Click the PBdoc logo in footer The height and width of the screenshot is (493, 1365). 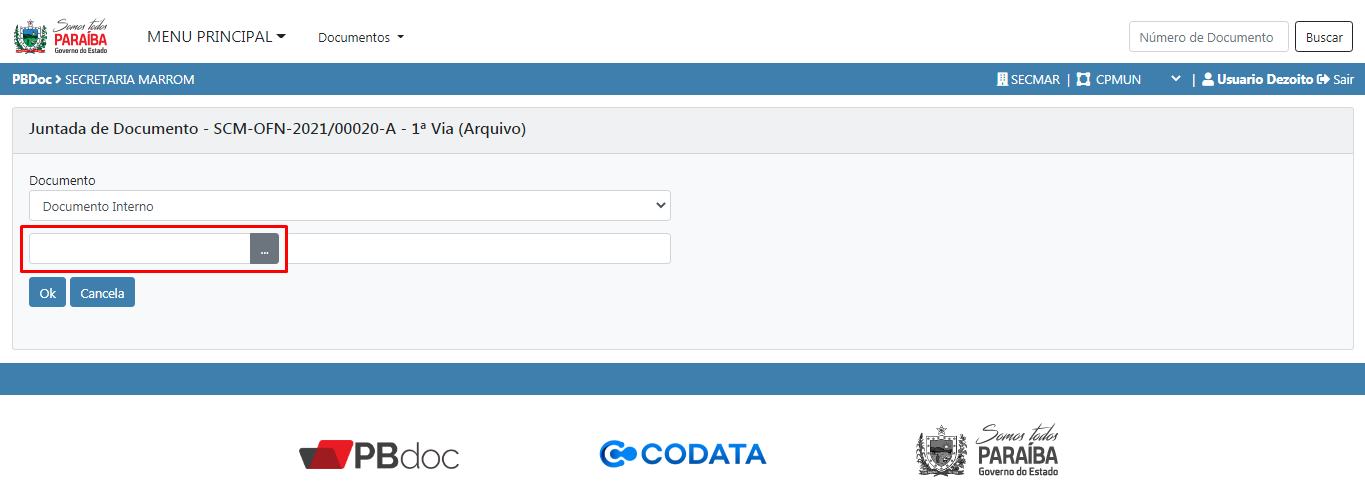pyautogui.click(x=379, y=455)
